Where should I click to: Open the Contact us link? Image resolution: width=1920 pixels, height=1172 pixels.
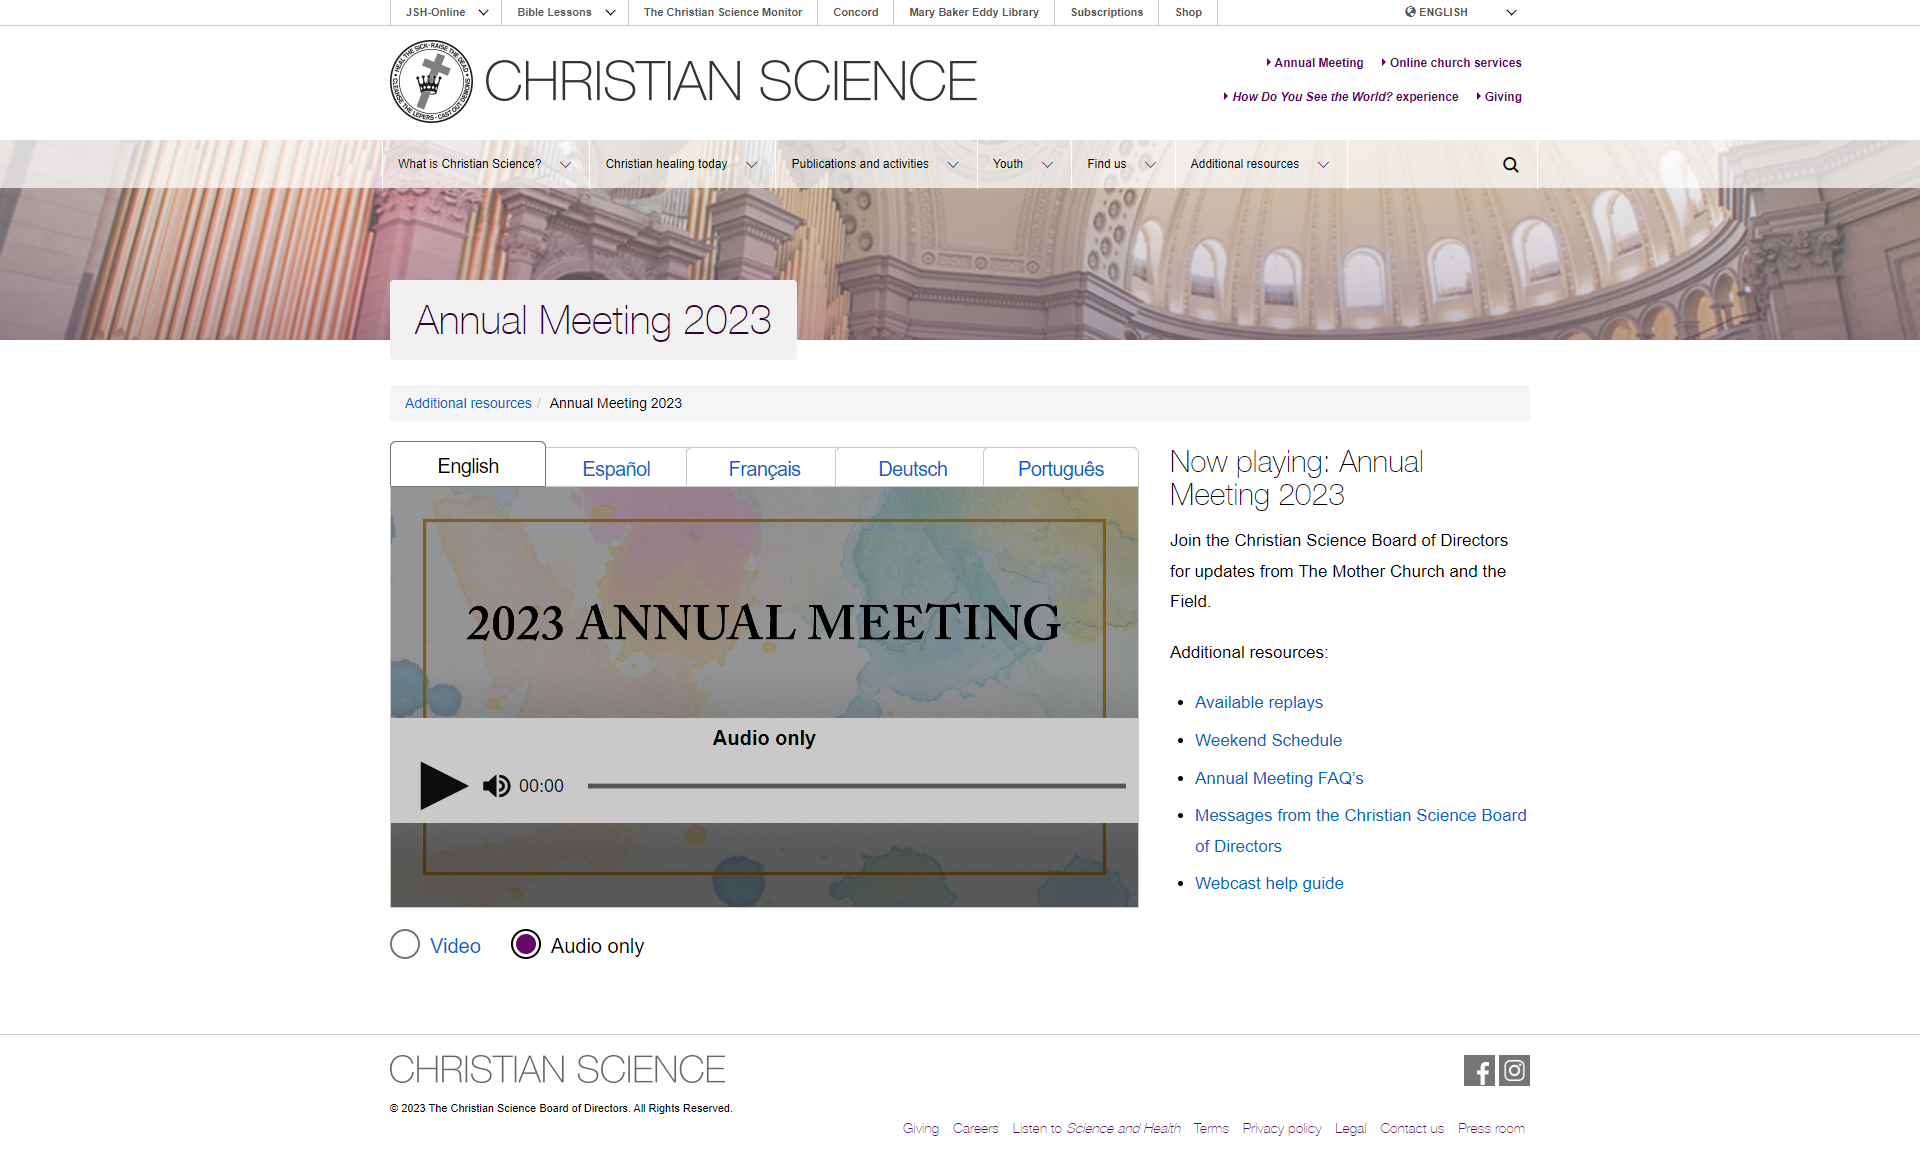(1412, 1128)
